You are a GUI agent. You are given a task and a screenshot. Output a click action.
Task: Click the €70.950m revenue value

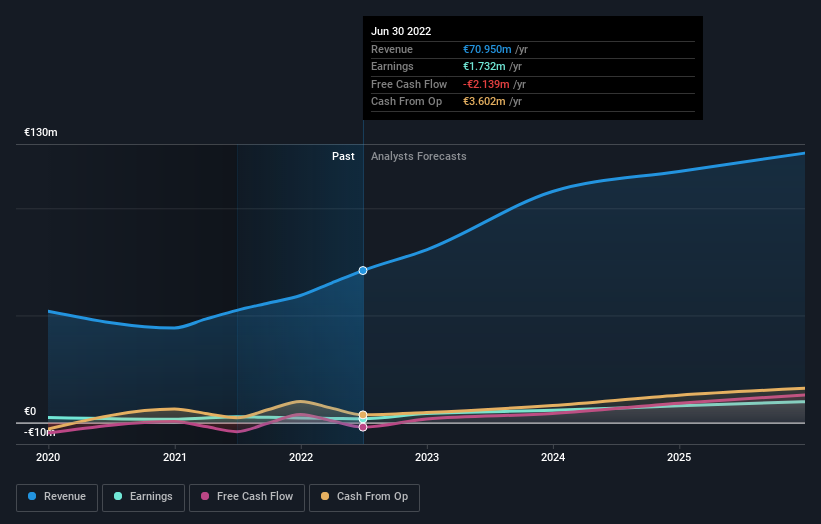(x=487, y=49)
